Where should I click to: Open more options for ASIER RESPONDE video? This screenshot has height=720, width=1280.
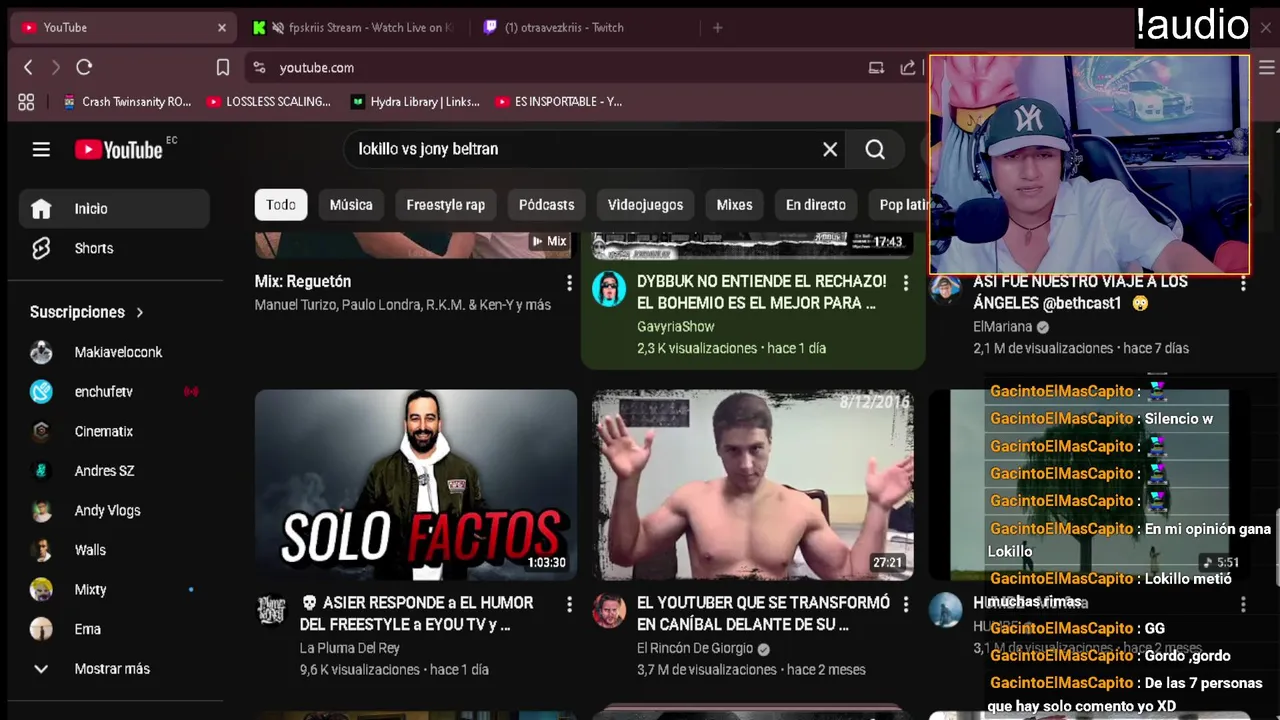click(569, 604)
